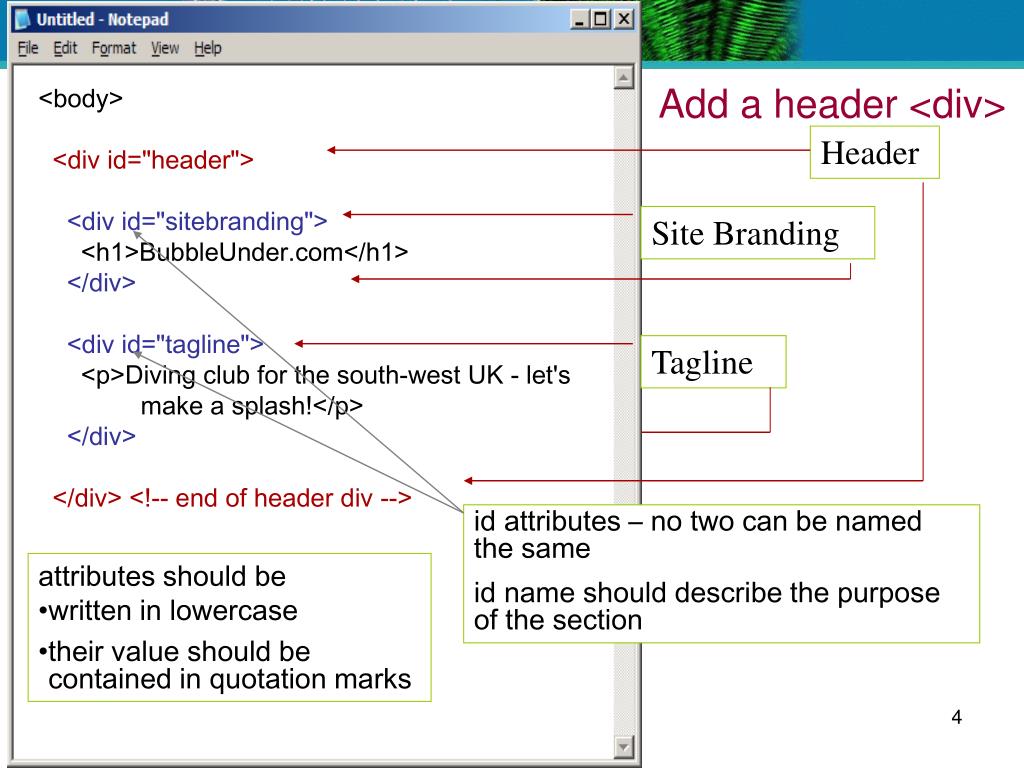The height and width of the screenshot is (768, 1024).
Task: Click the vertical scrollbar track in Notepad
Action: coord(624,411)
